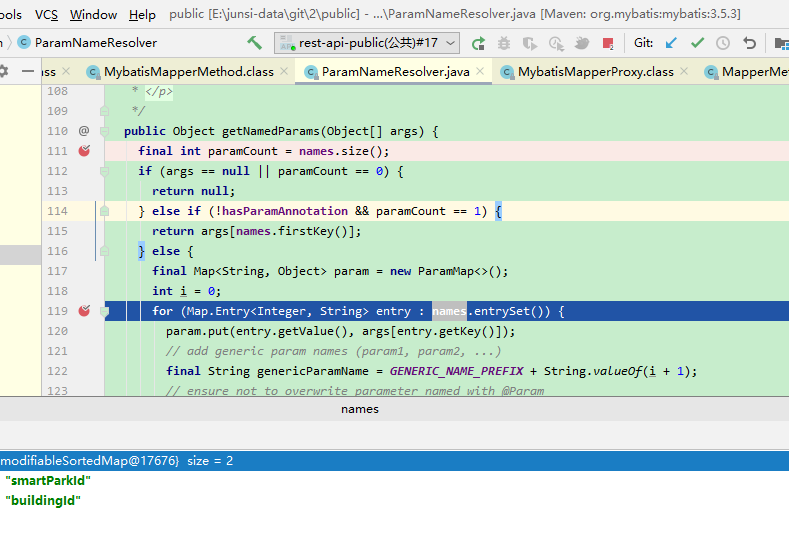Image resolution: width=789 pixels, height=546 pixels.
Task: Select the "smartParkId" value row
Action: 48,481
